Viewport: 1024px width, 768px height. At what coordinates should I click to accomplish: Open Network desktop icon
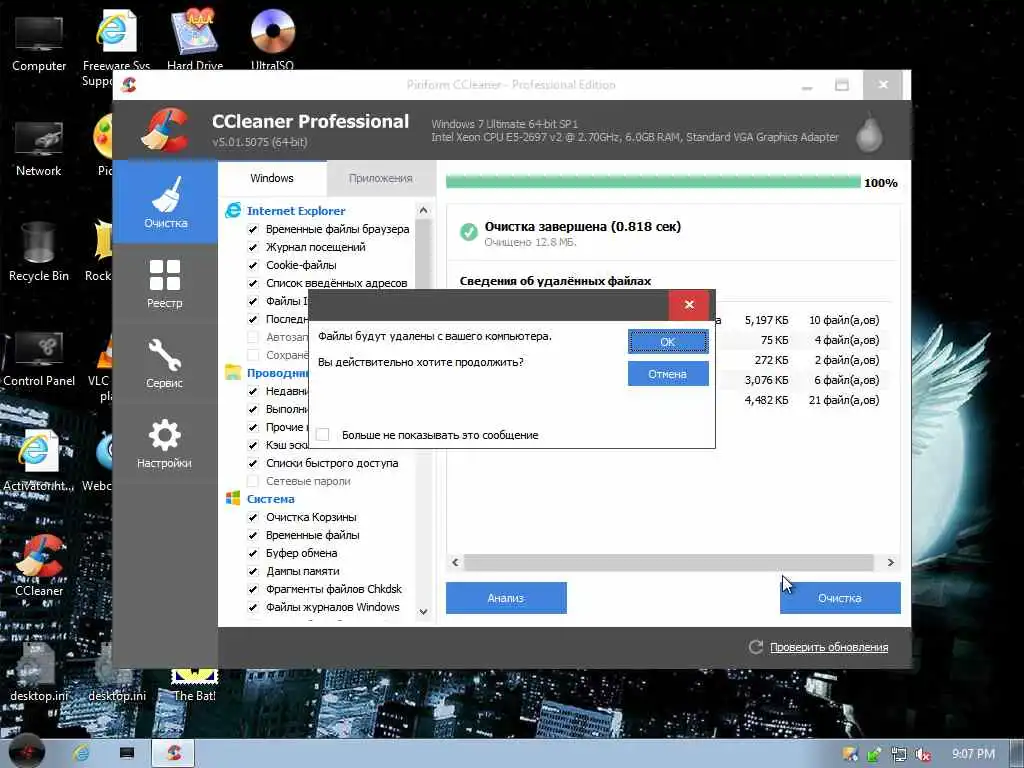39,149
